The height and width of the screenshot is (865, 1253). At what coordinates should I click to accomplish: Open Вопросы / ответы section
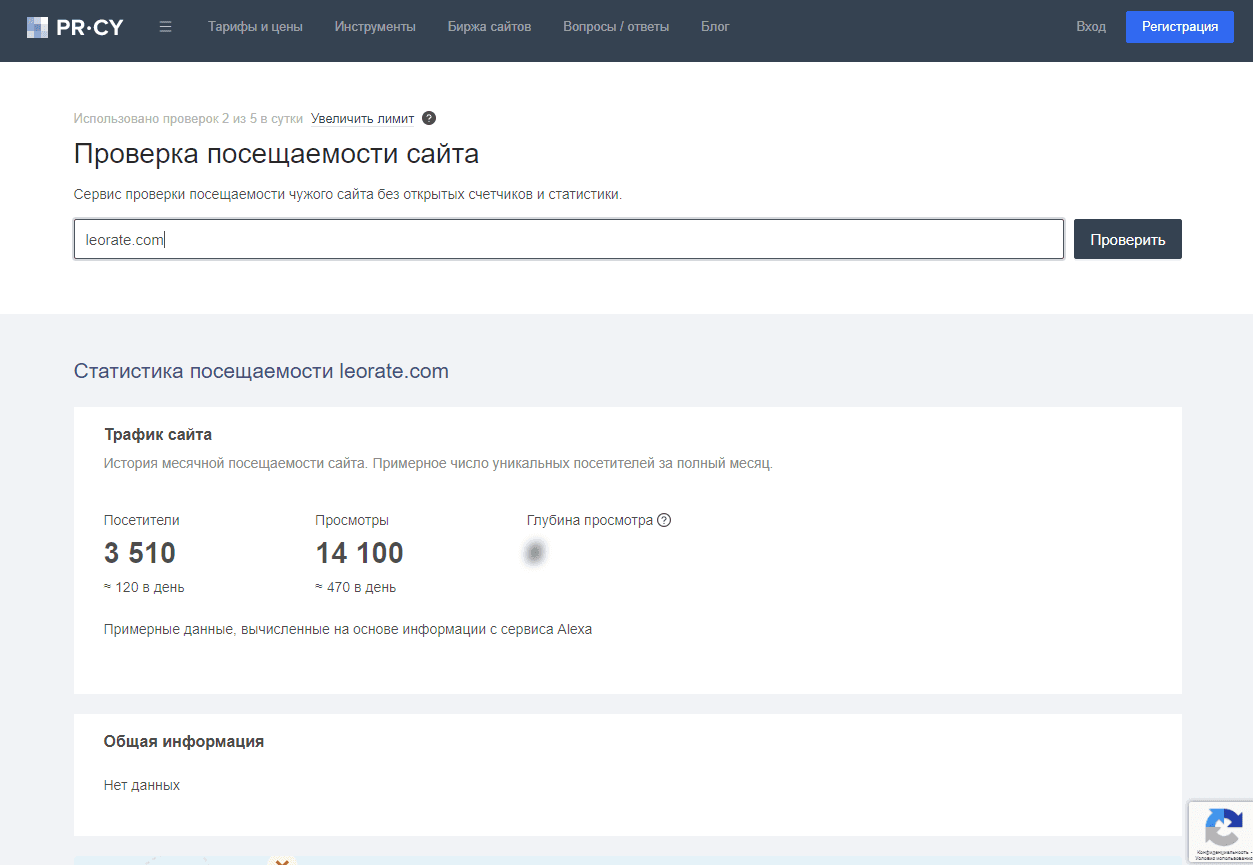coord(616,27)
